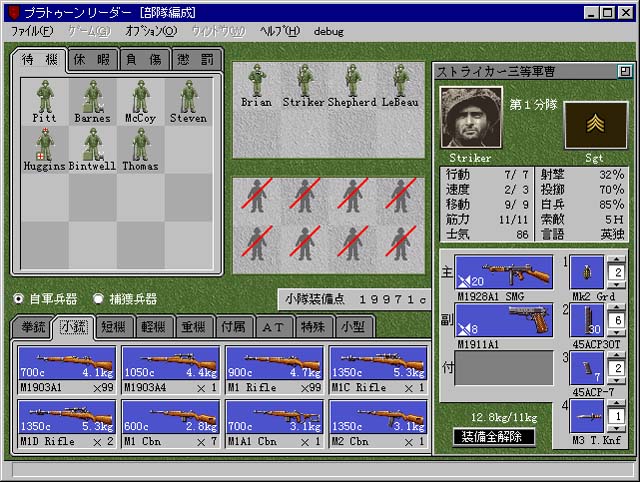640x482 pixels.
Task: Select the Pitt soldier icon
Action: [x=44, y=102]
